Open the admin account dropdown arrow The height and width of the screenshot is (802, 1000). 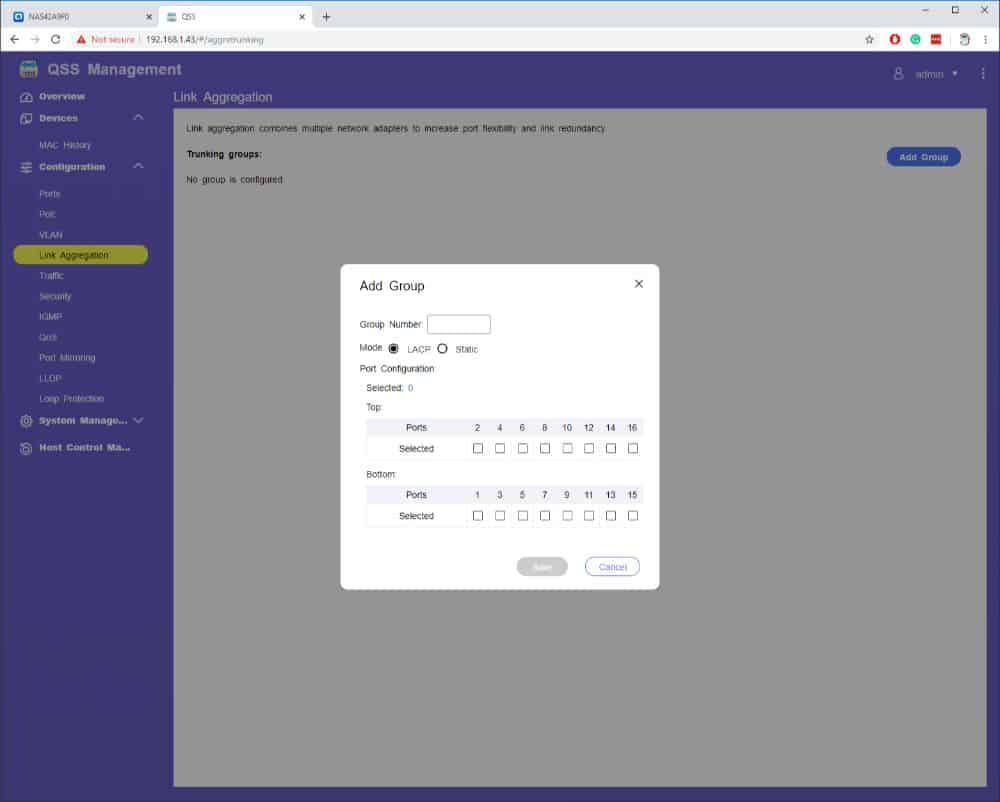pos(955,73)
